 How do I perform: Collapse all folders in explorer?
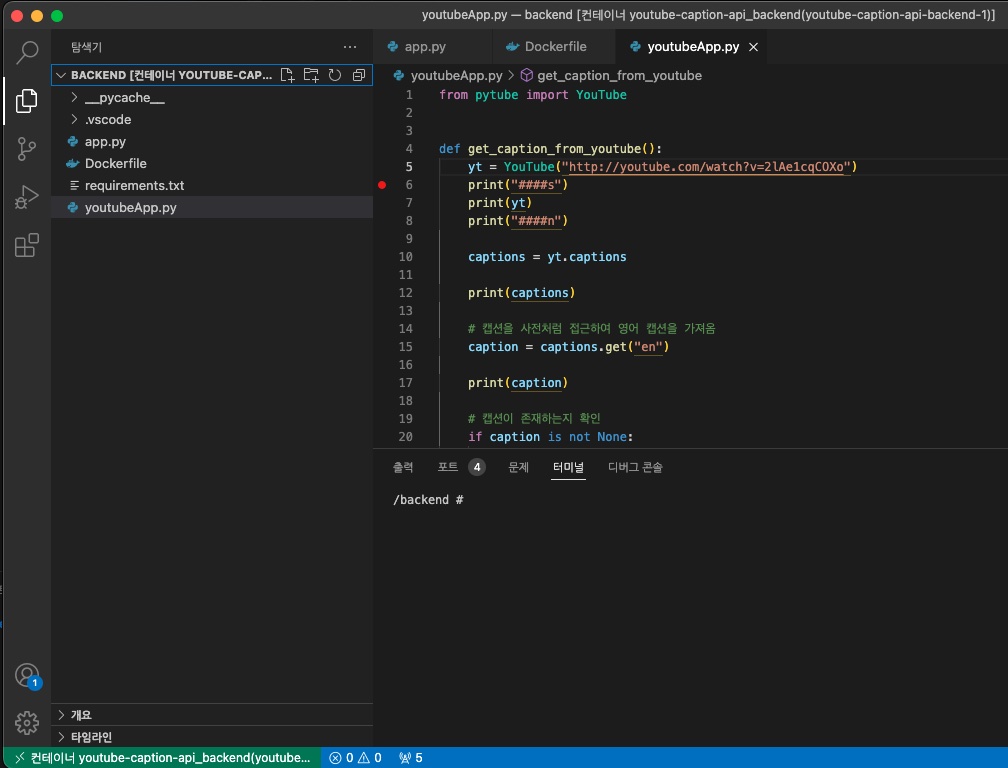[x=359, y=75]
